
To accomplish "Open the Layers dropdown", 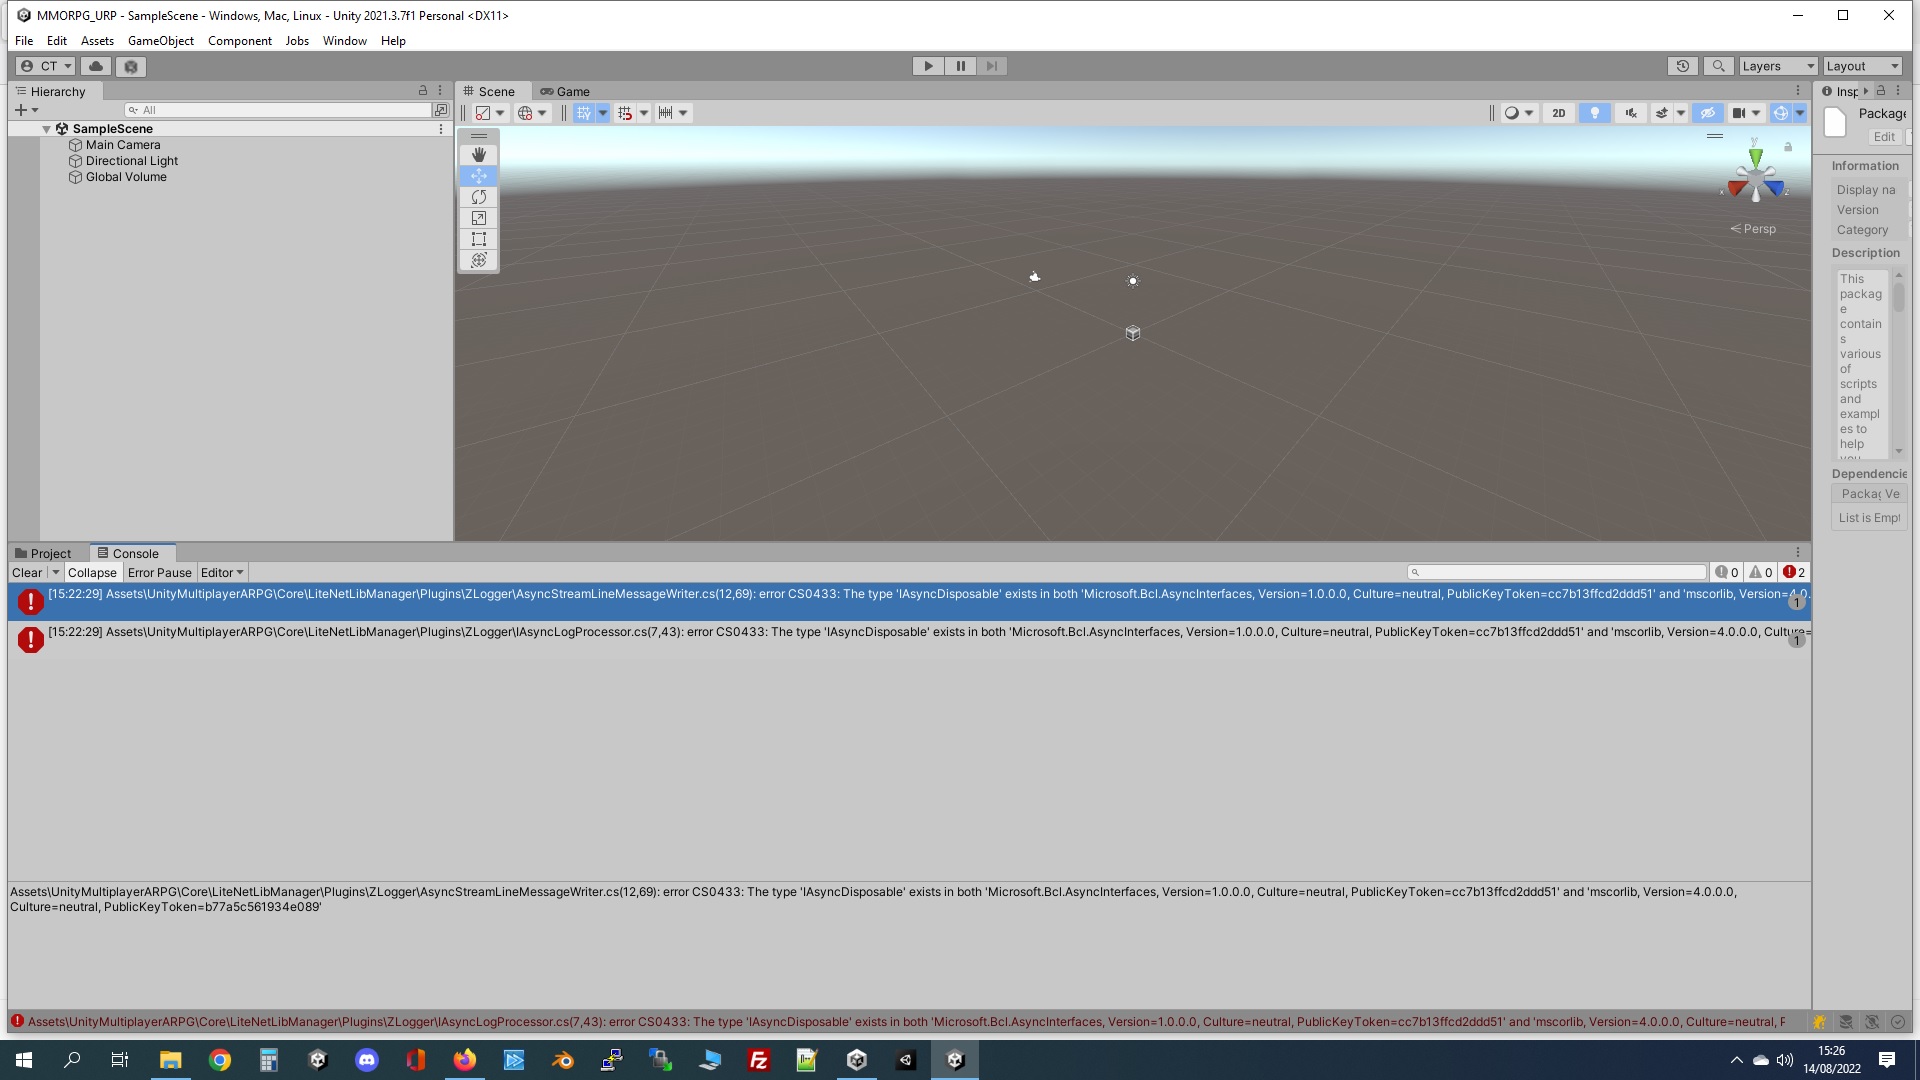I will [1777, 65].
